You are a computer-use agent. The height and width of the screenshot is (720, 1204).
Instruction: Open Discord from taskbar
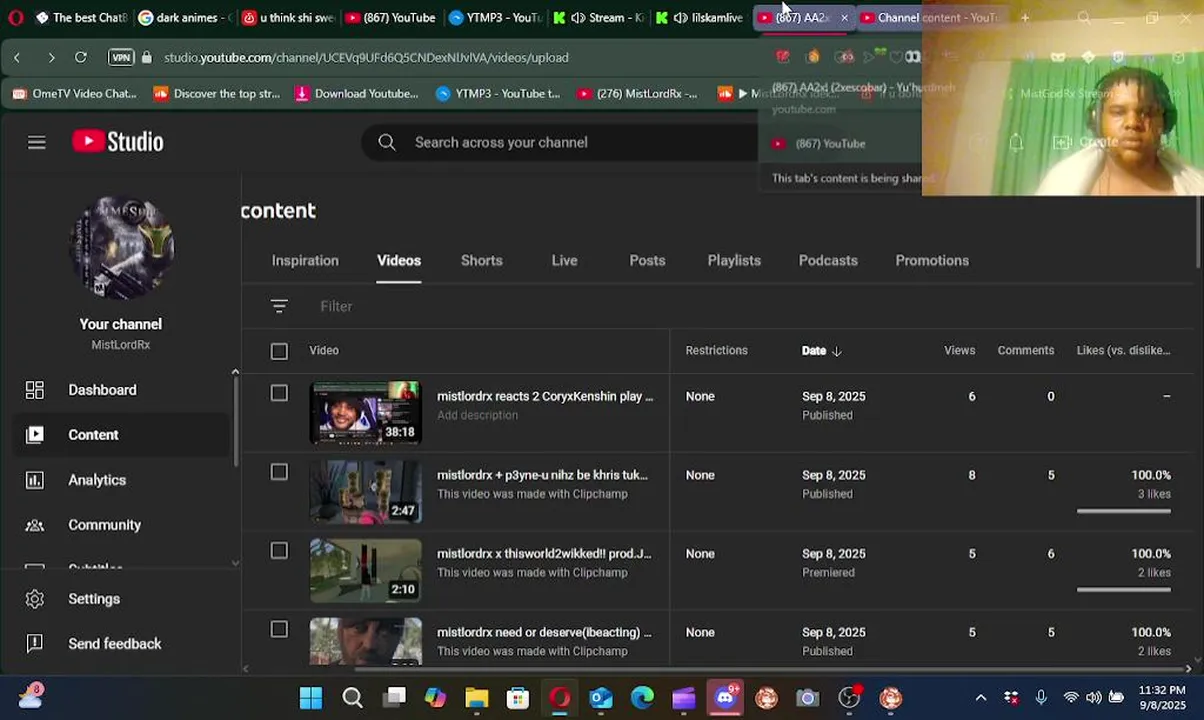(x=725, y=697)
